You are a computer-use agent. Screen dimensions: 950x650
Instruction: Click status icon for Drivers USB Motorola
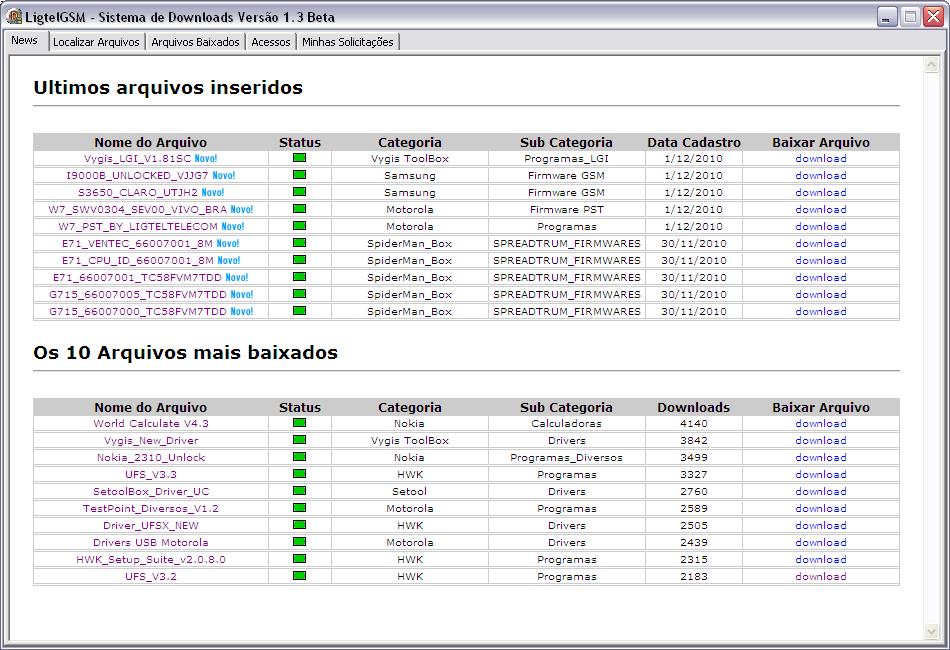pos(299,542)
